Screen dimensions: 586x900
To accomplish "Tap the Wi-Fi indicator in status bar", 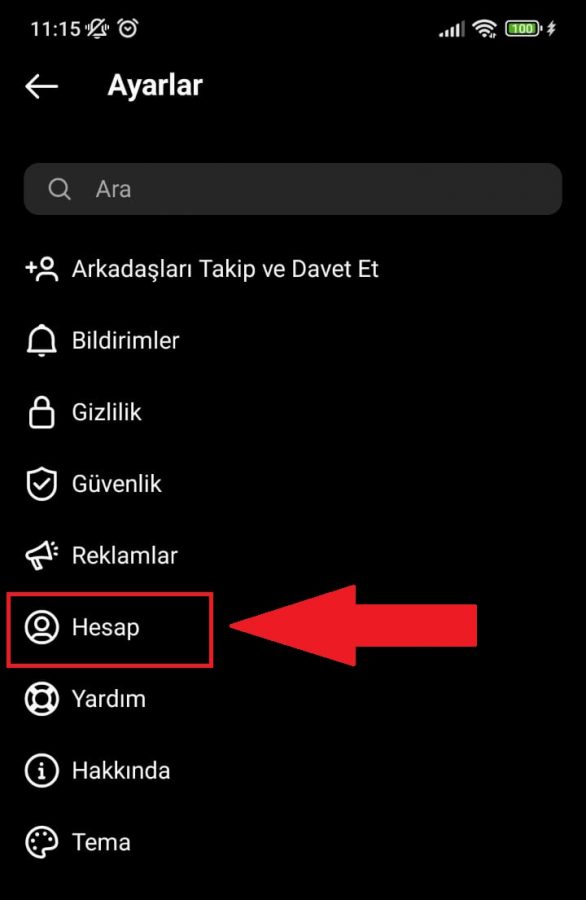I will [484, 28].
